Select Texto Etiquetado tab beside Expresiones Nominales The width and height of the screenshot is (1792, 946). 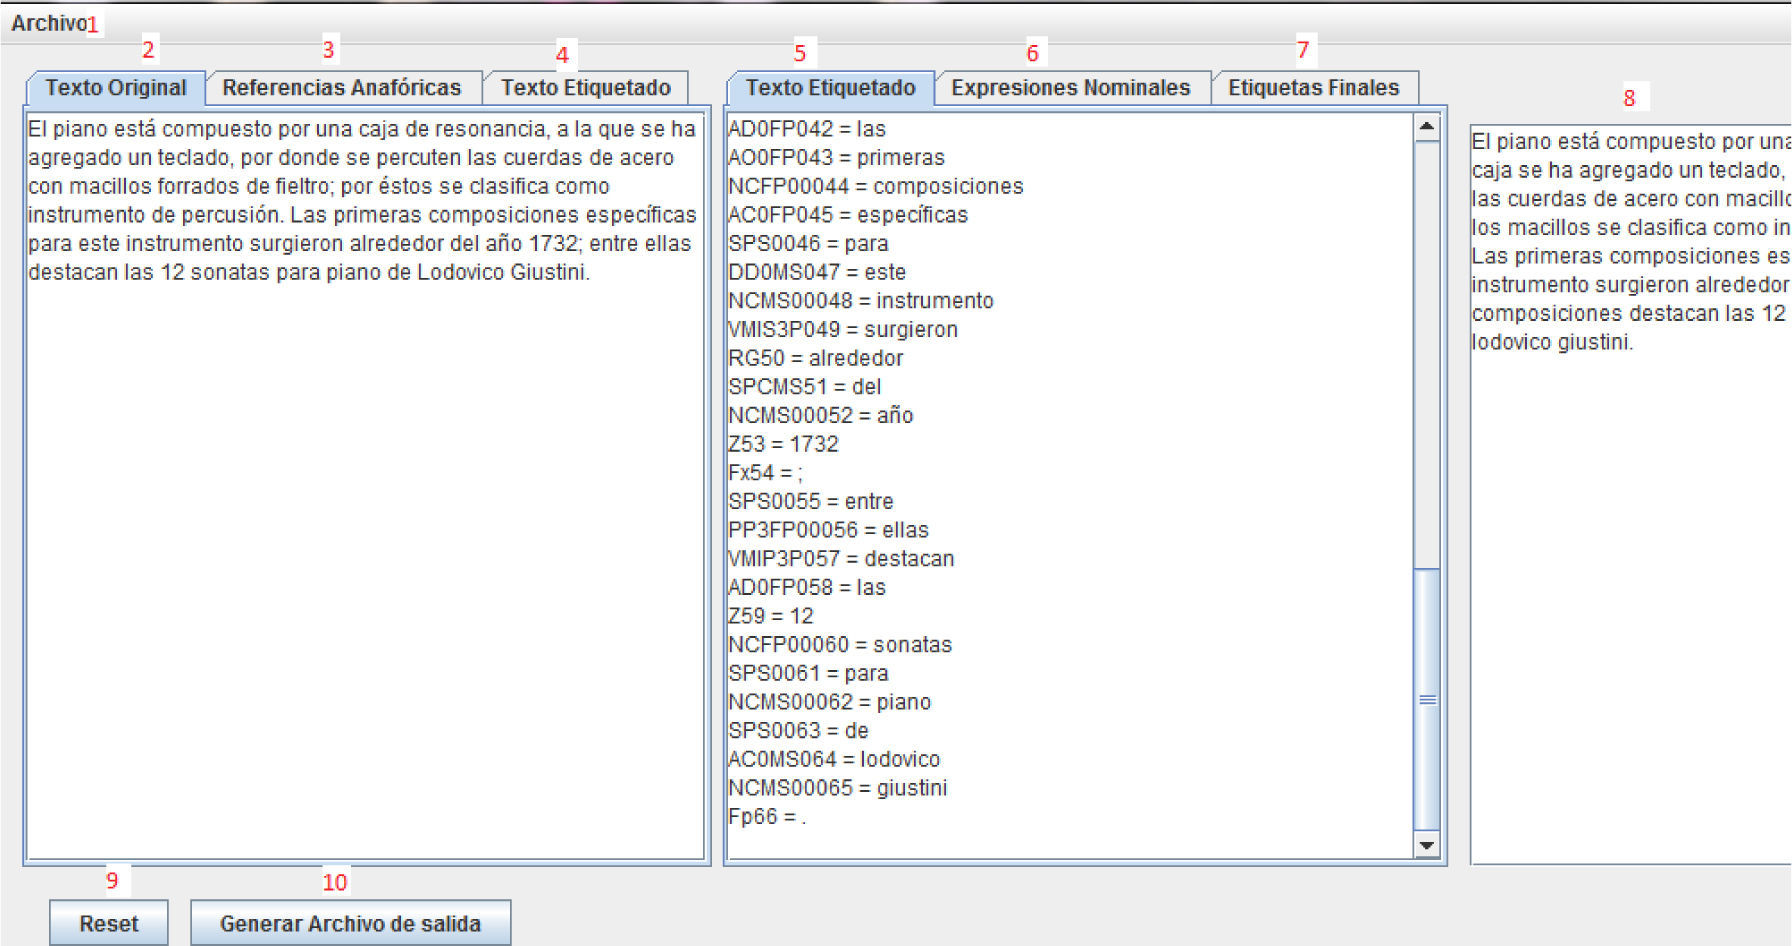[830, 88]
